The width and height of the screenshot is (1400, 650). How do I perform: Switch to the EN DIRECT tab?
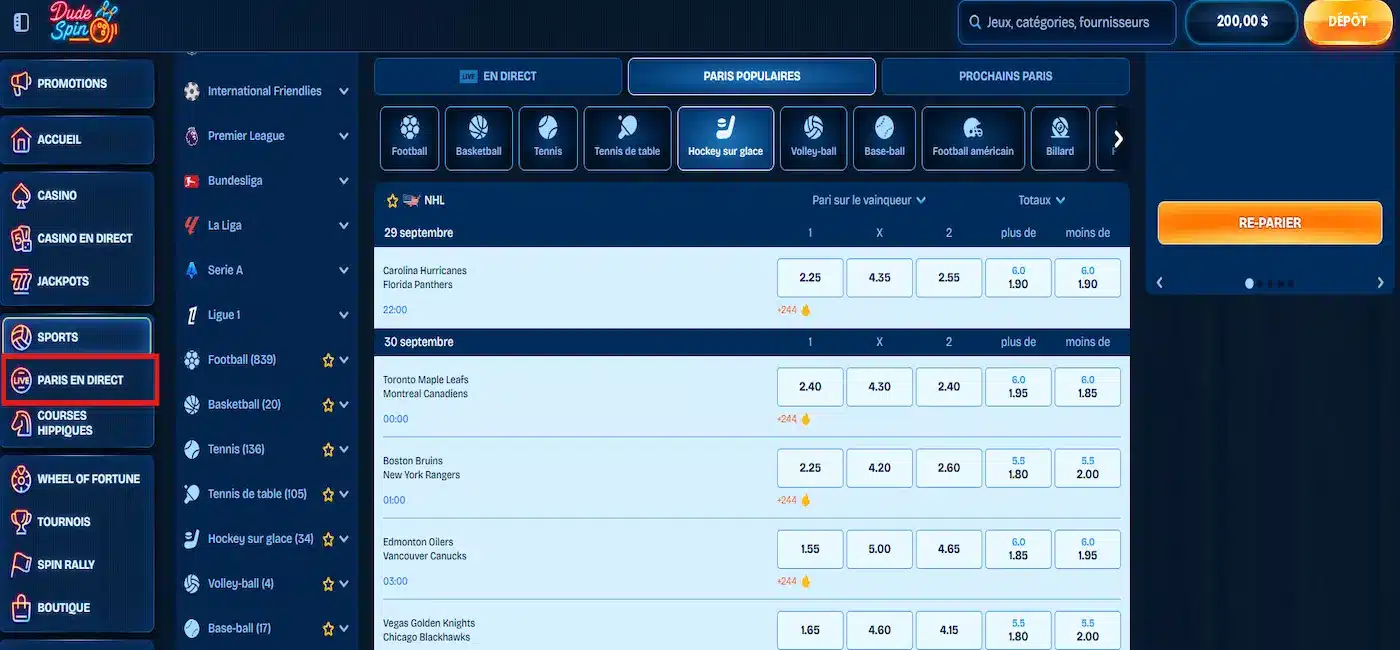tap(498, 76)
